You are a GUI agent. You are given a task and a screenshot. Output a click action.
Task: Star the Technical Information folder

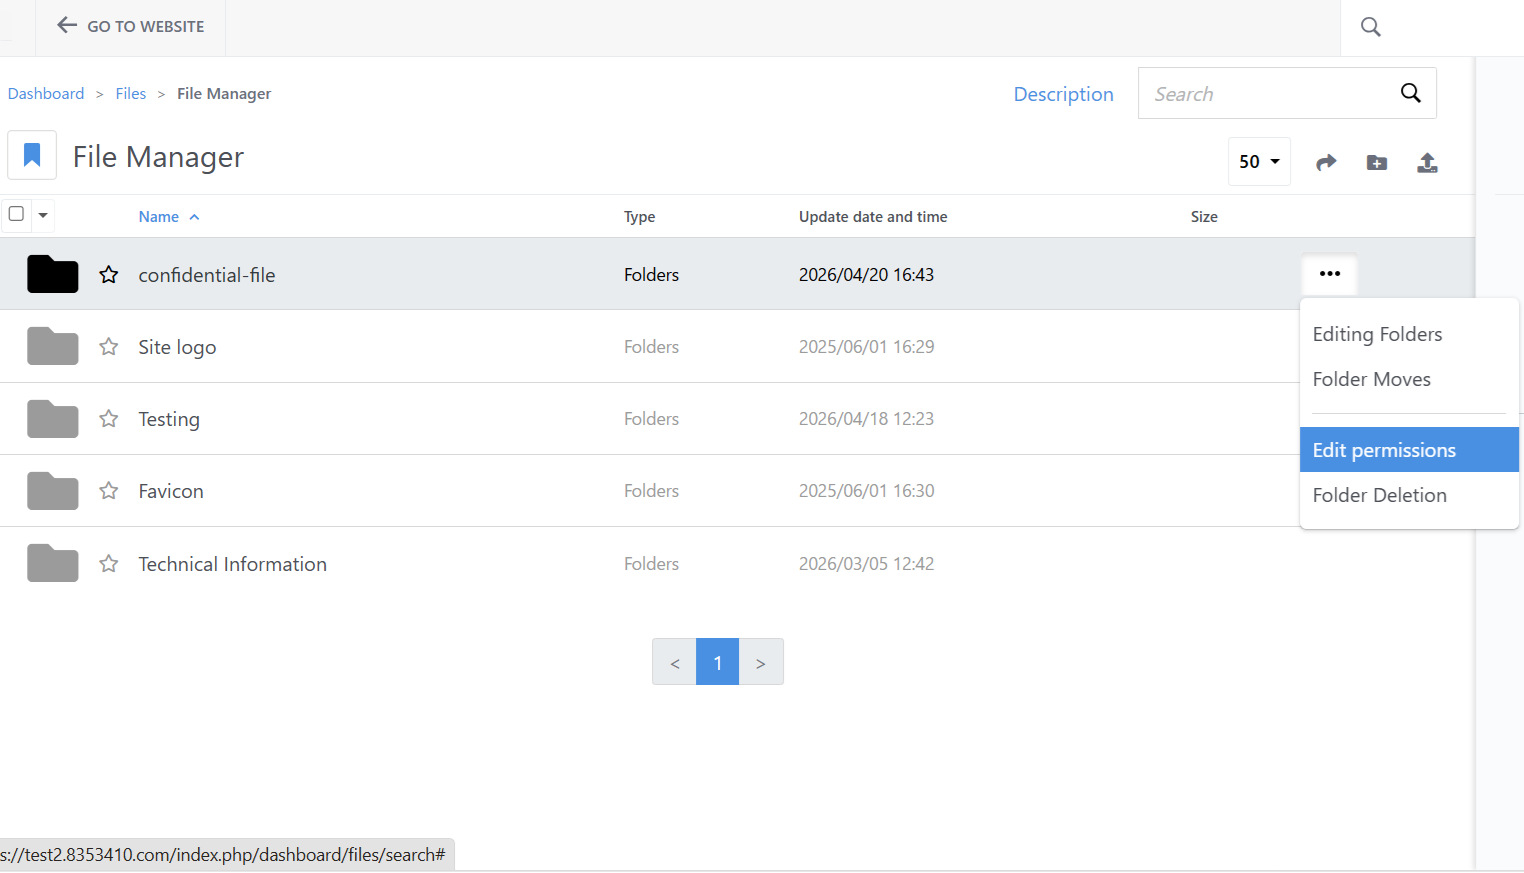click(109, 563)
